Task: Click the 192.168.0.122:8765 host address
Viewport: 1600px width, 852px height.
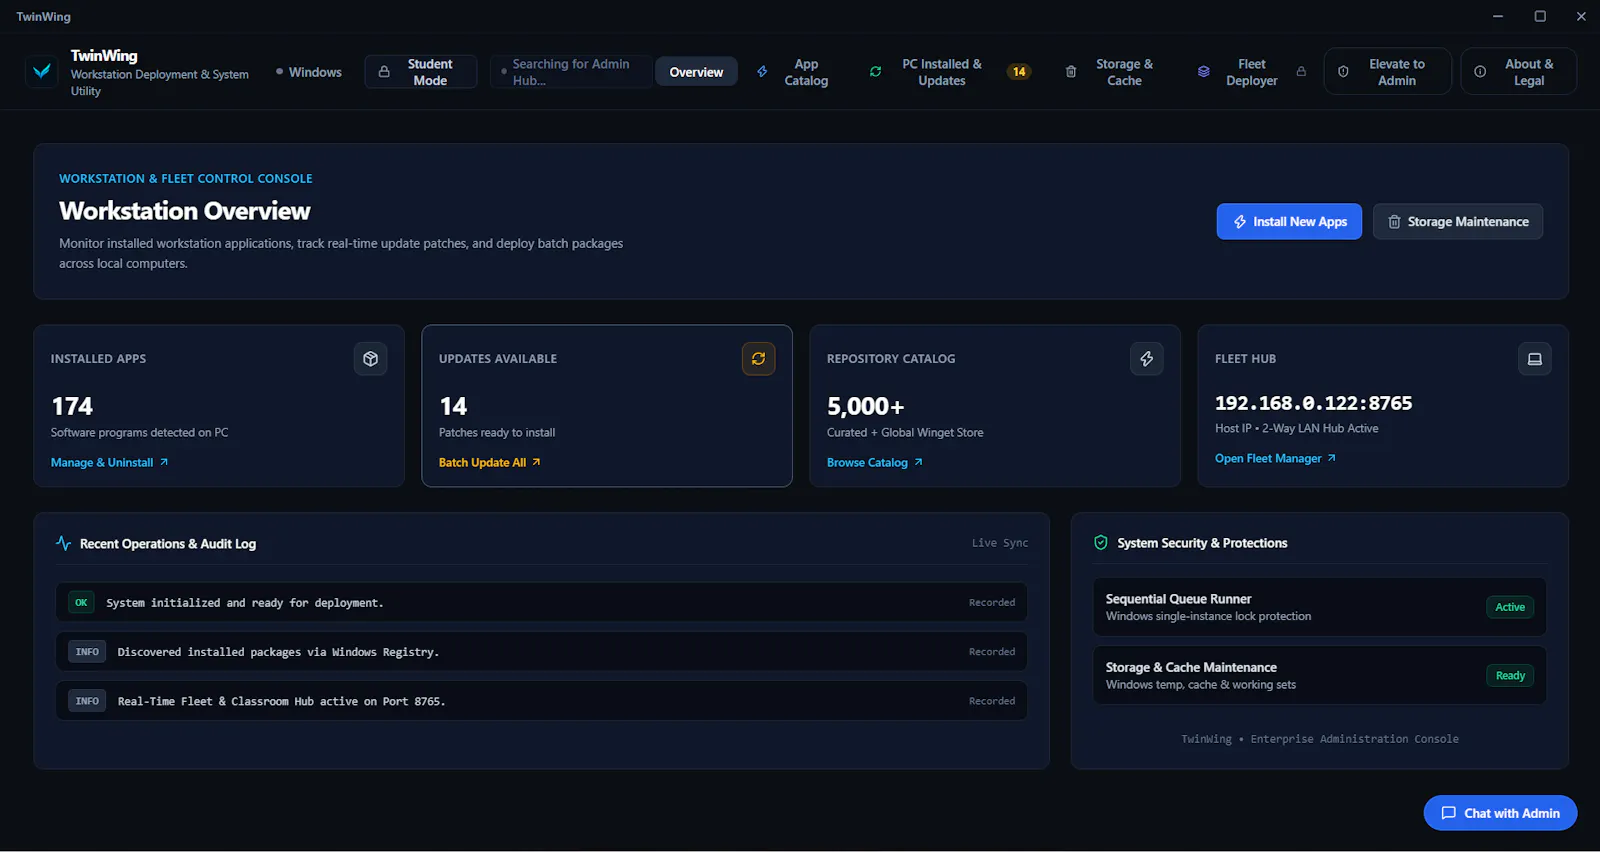Action: coord(1313,403)
